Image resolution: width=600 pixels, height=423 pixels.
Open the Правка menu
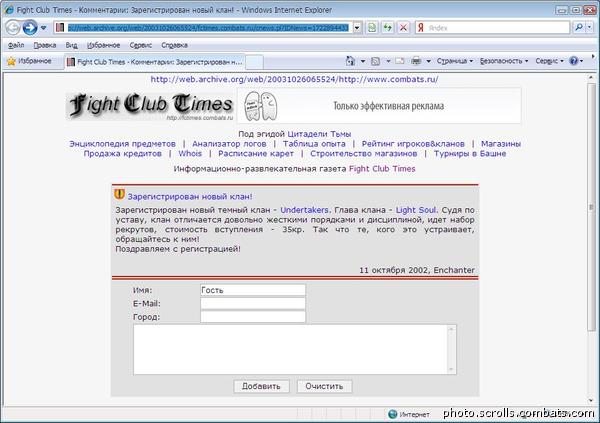click(x=45, y=45)
